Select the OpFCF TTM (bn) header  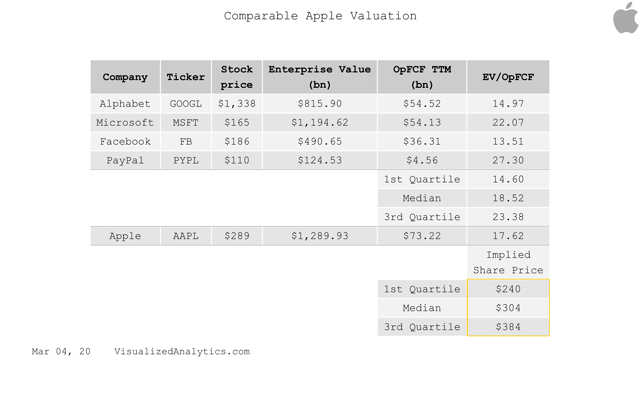click(422, 77)
